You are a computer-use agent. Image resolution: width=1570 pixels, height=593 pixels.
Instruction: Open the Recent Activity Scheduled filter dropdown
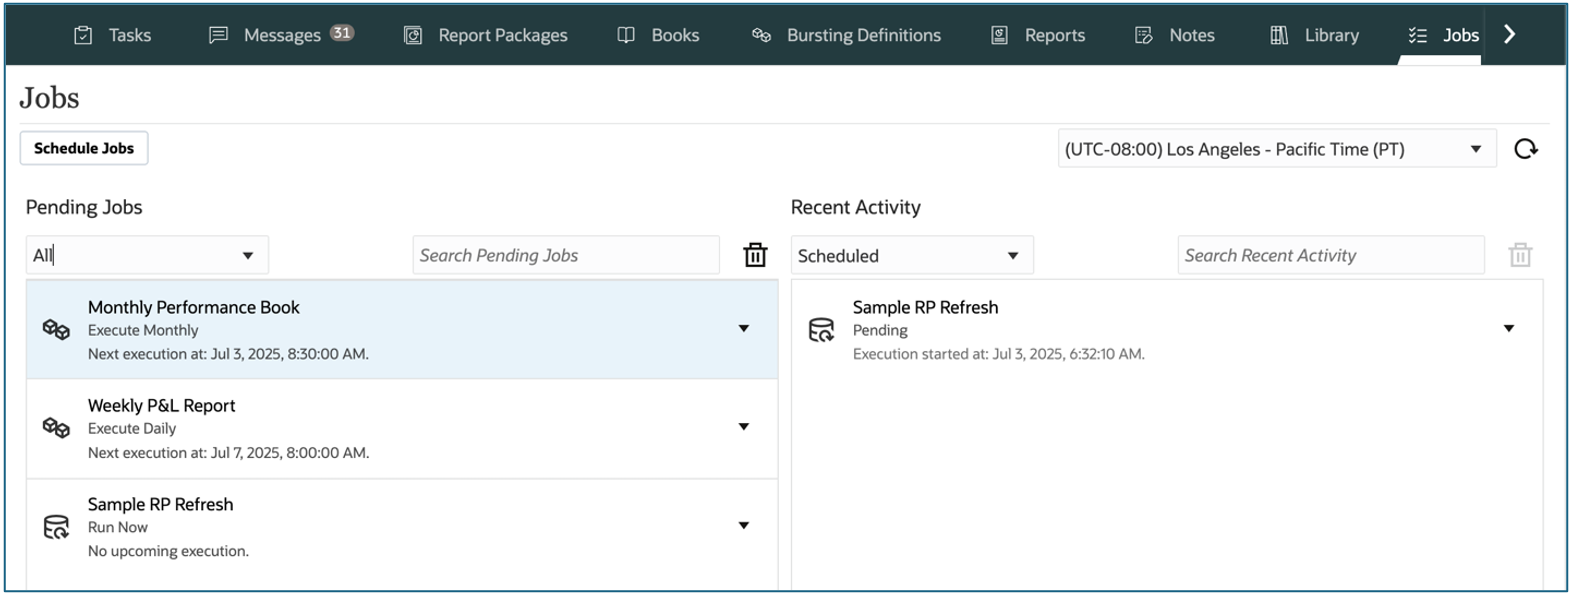[1012, 256]
